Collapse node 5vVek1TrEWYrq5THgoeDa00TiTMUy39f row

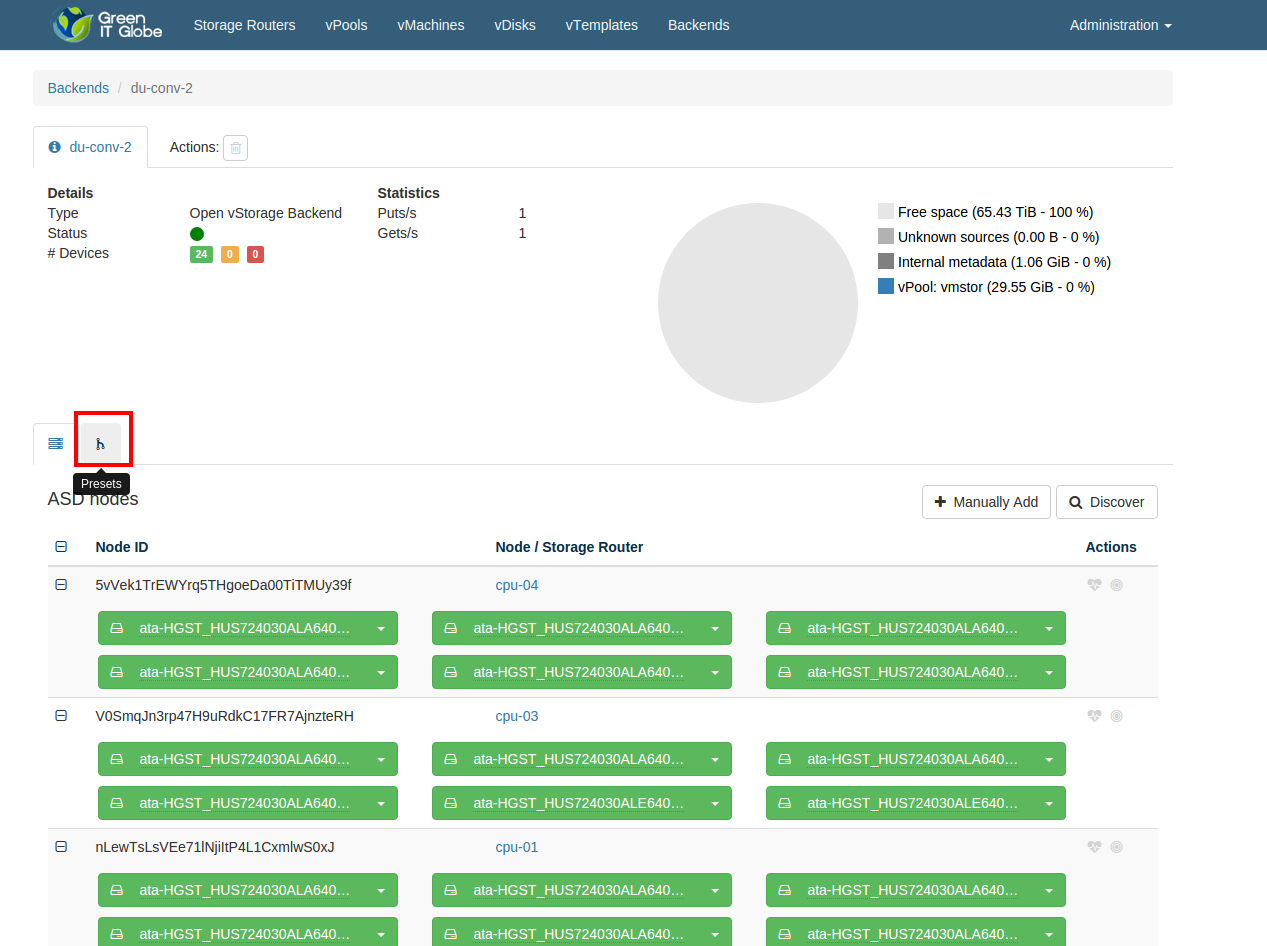[x=61, y=585]
